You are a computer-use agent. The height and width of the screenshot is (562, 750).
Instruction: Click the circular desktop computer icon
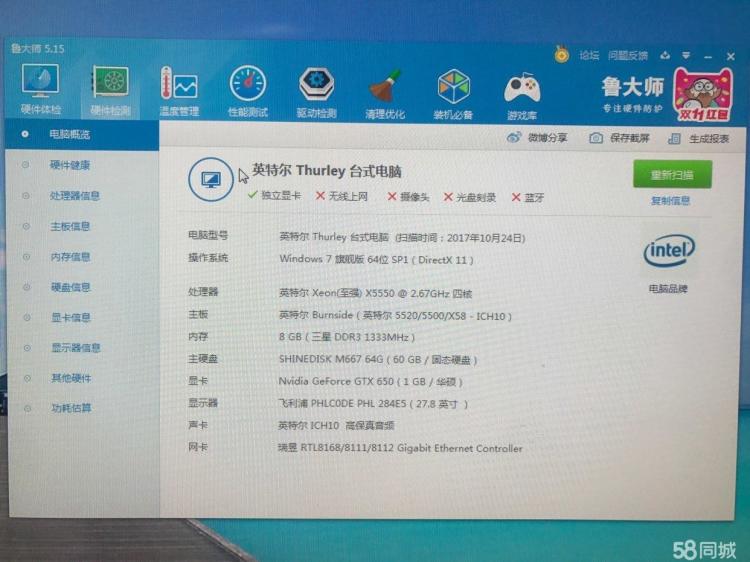210,179
